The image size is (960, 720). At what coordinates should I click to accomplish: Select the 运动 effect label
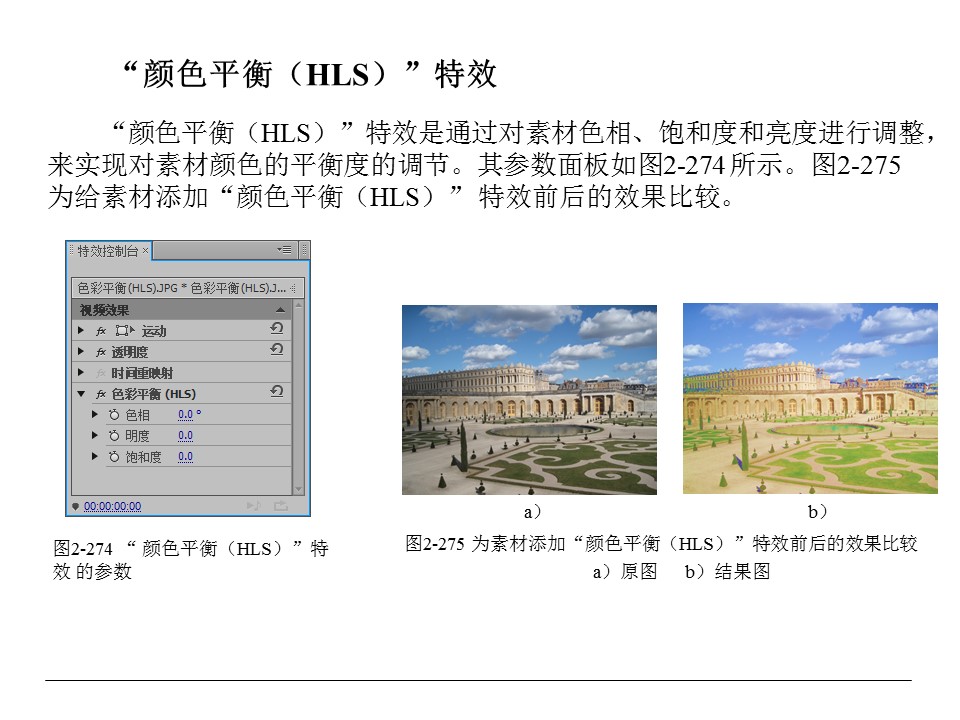point(154,331)
